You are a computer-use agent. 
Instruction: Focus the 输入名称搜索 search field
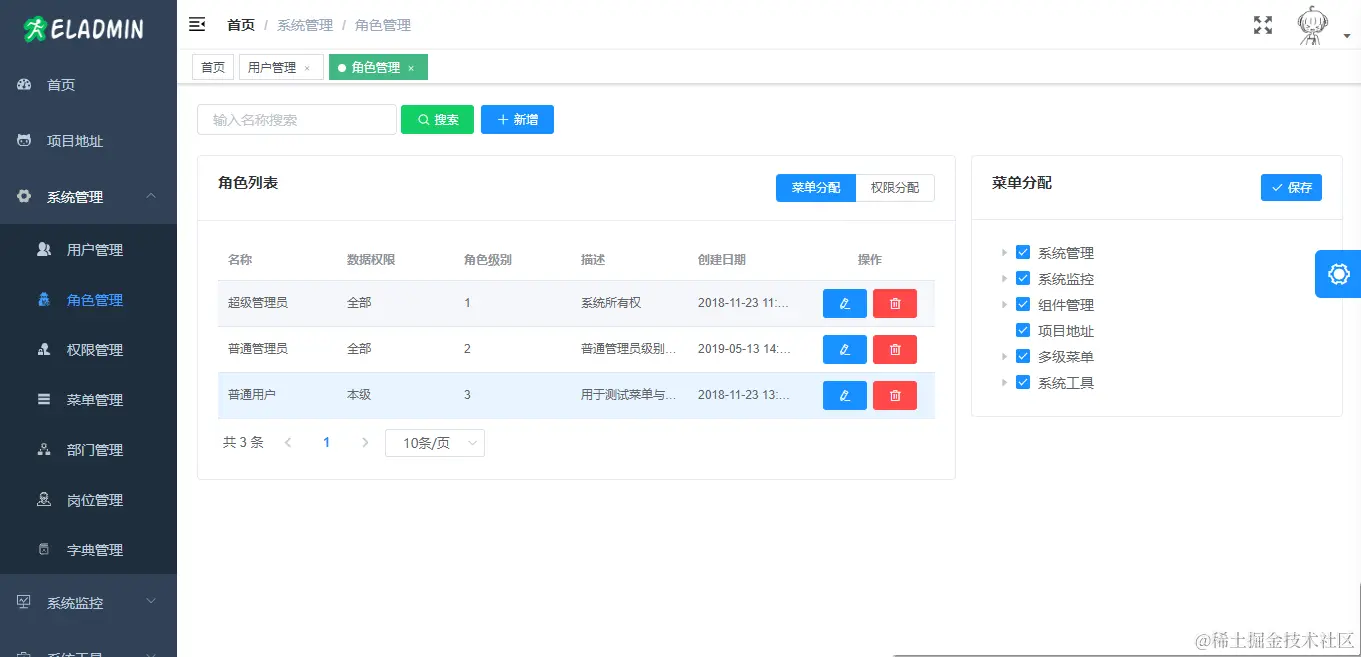click(297, 120)
